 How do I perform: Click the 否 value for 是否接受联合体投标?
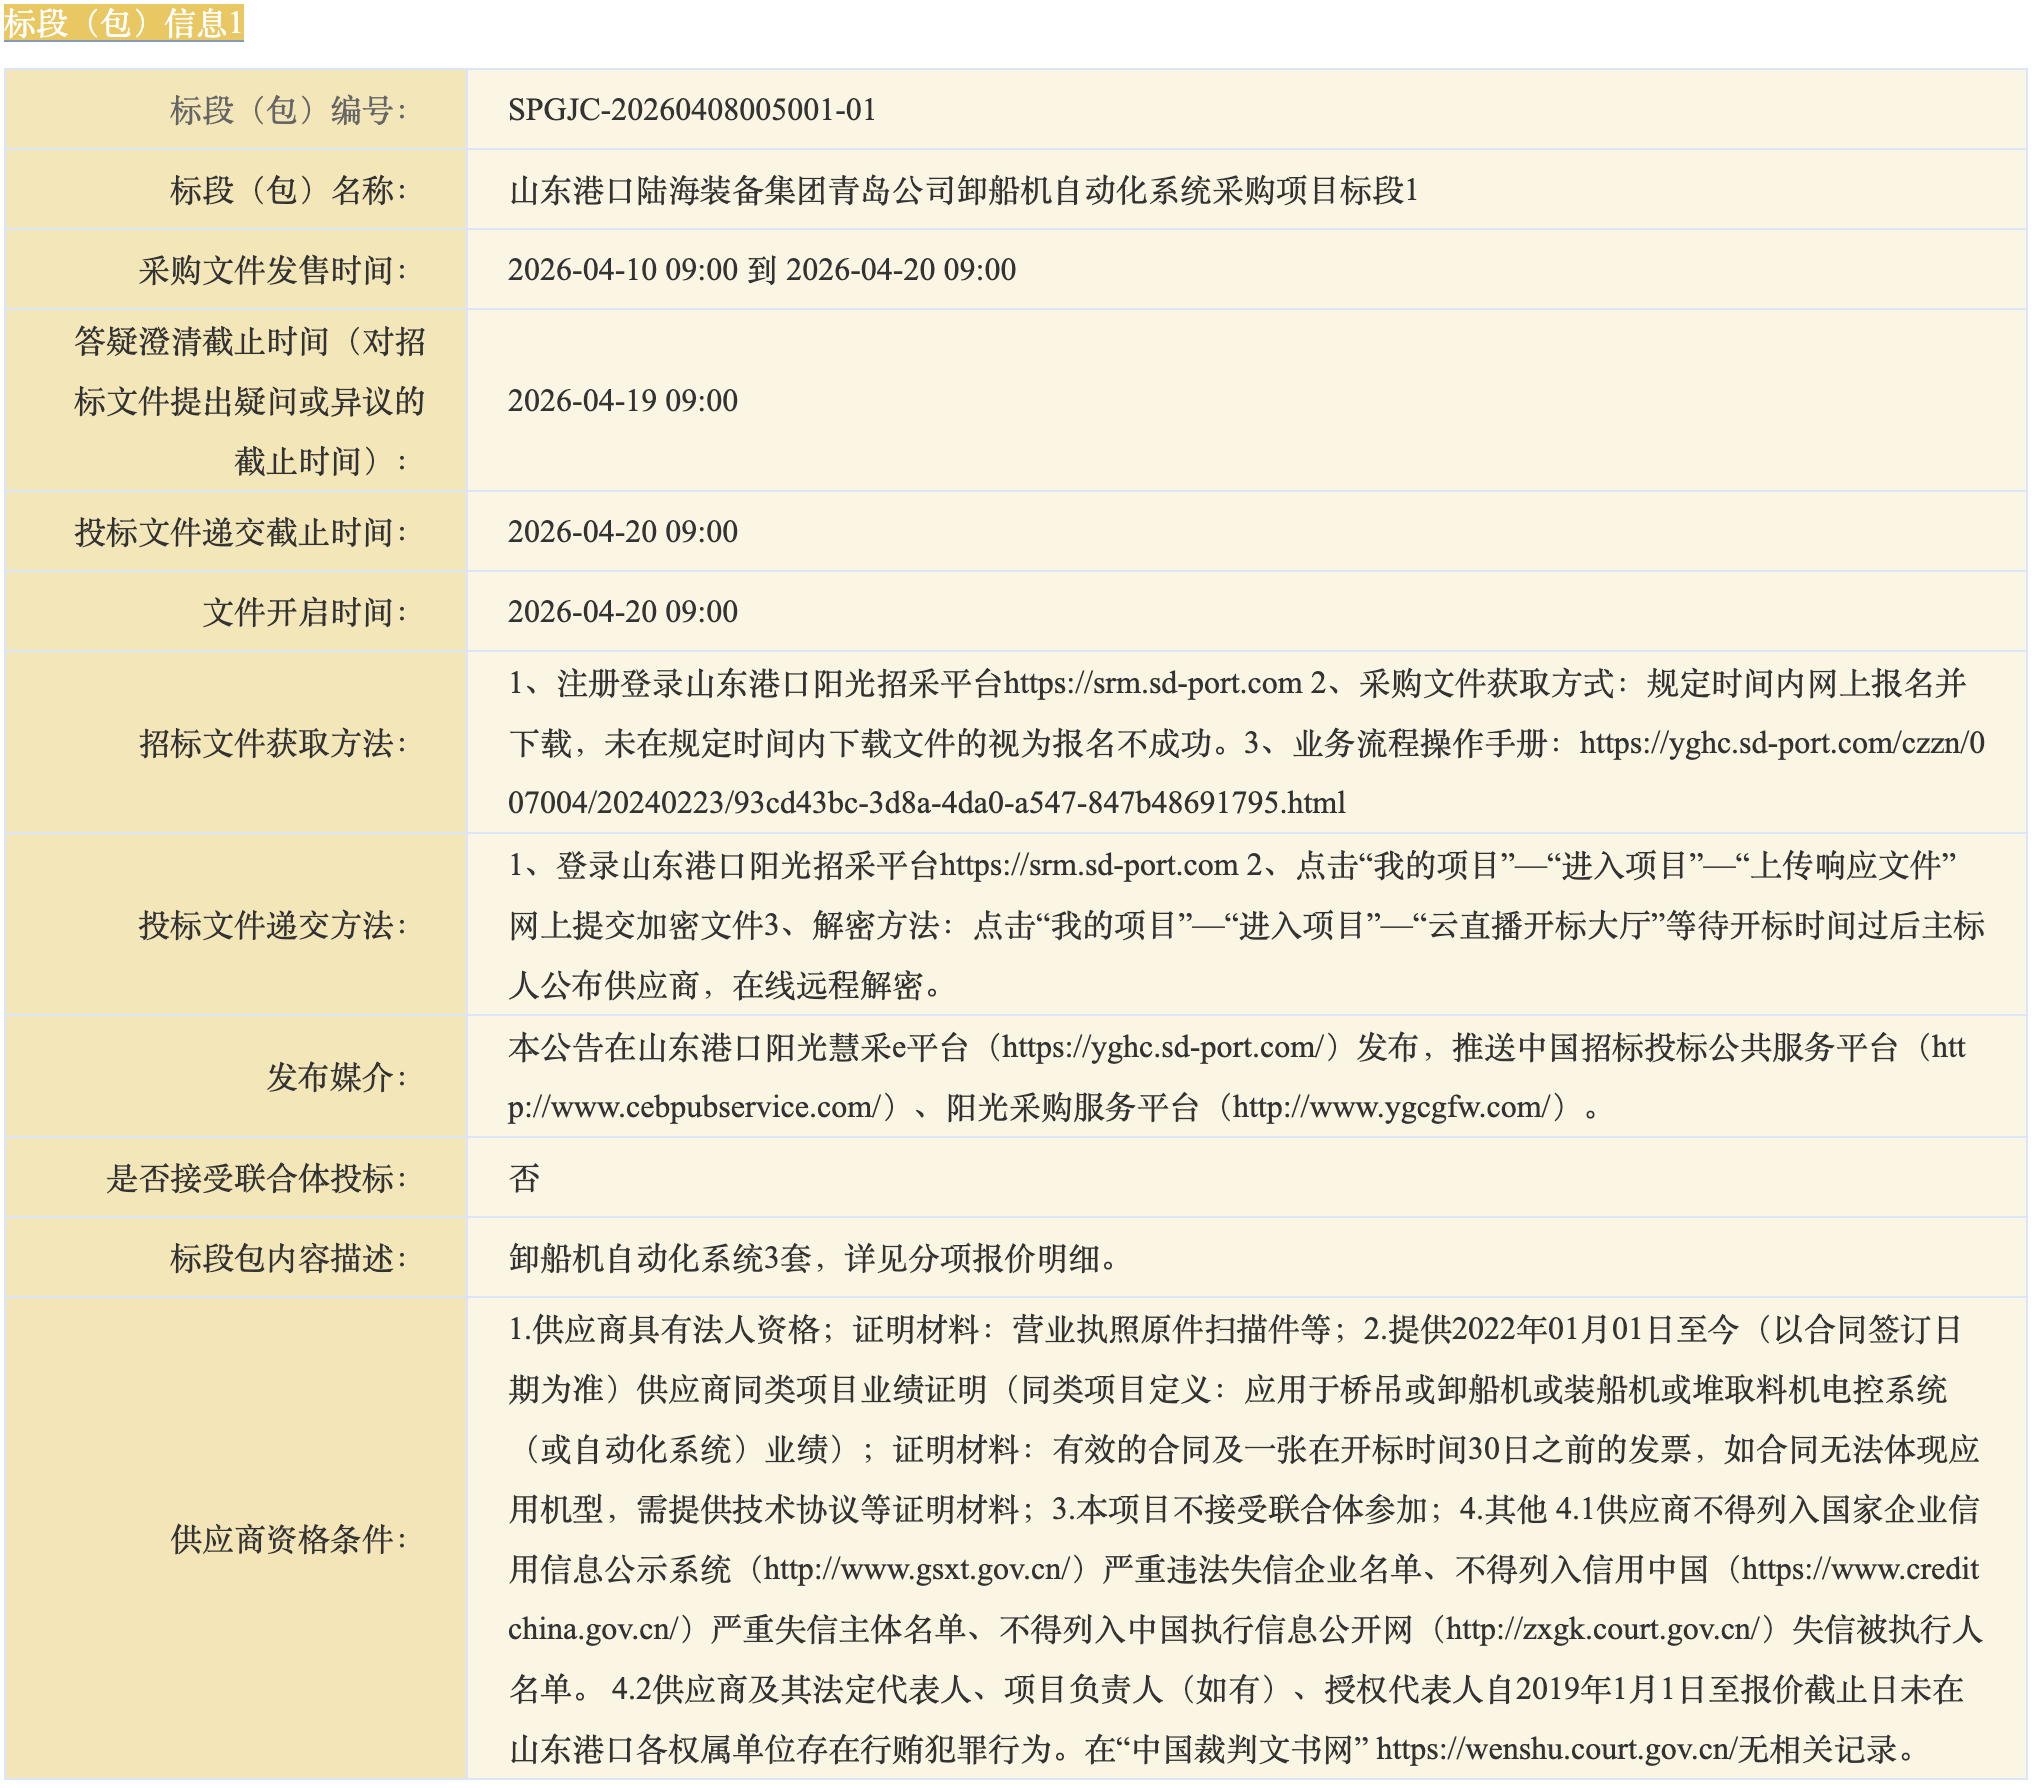coord(524,1178)
